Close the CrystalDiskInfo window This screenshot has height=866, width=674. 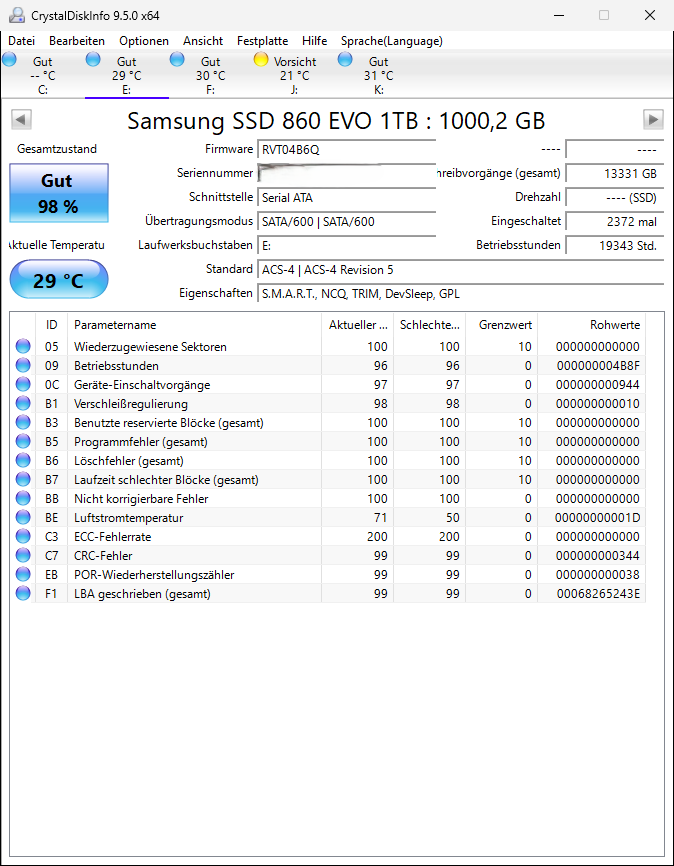tap(650, 15)
